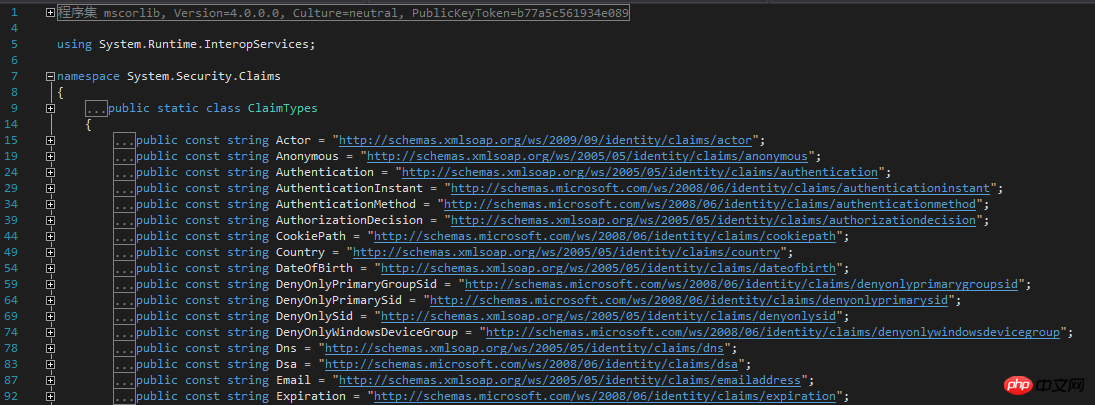The height and width of the screenshot is (405, 1095).
Task: Open the claims/denyonlyprimarygroupsid URL
Action: (741, 285)
